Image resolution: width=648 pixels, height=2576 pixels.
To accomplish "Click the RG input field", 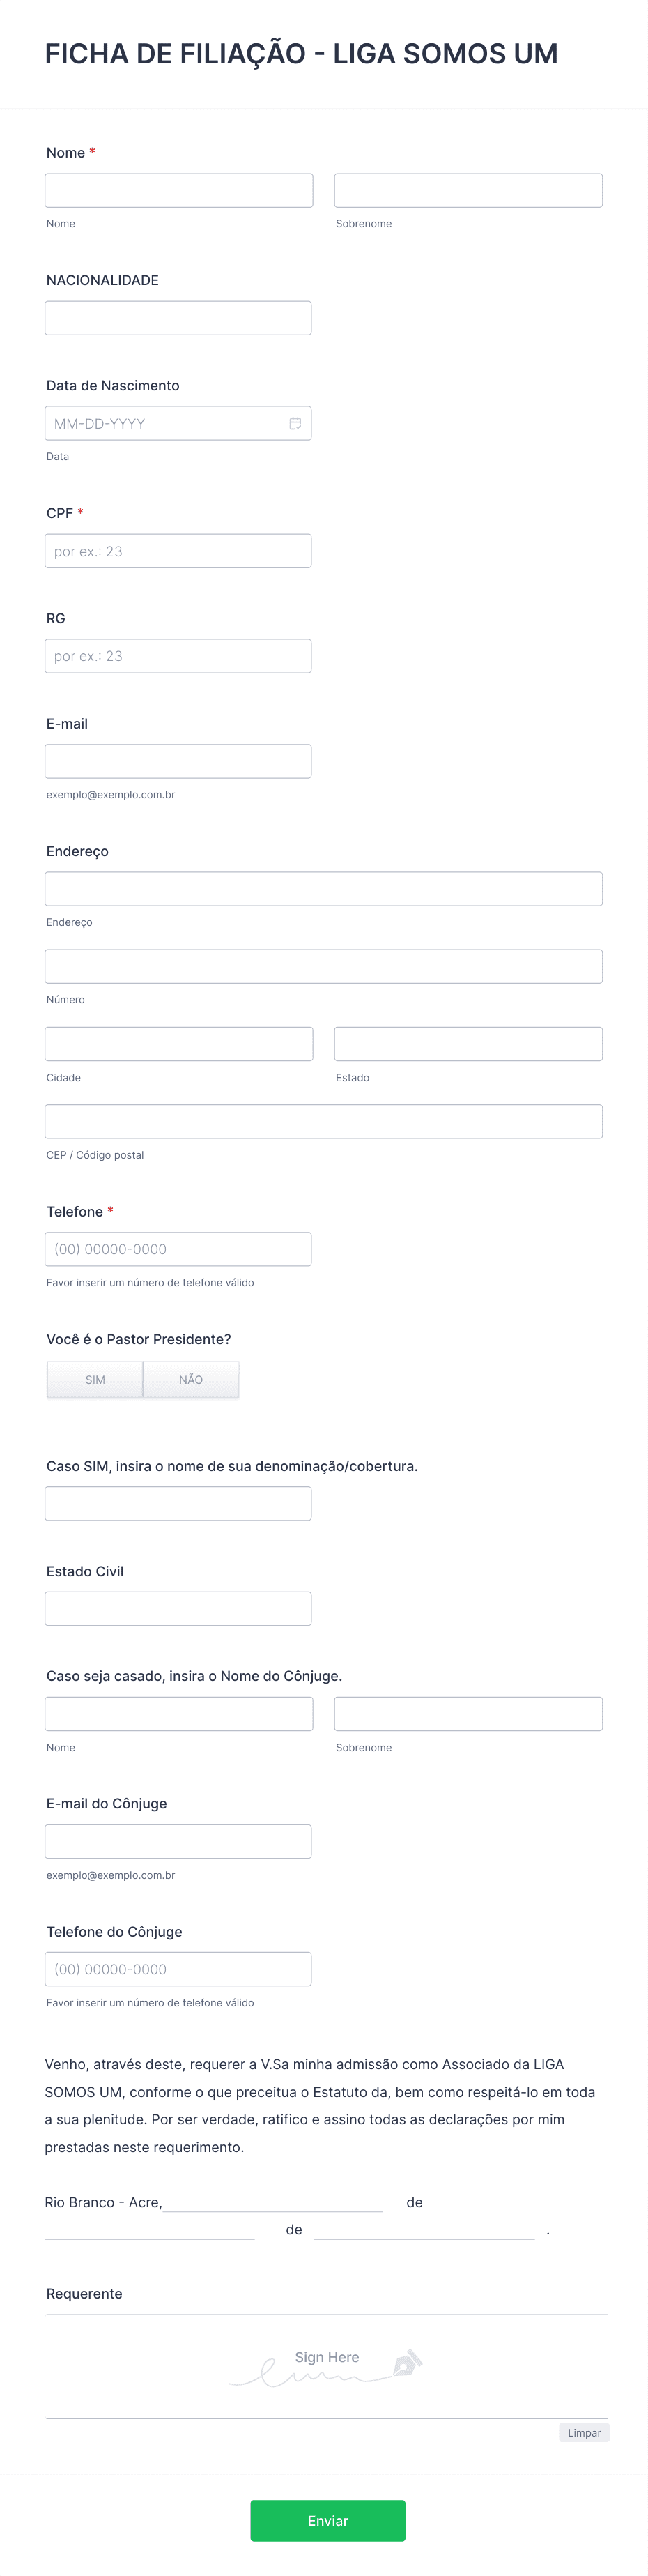I will 178,656.
